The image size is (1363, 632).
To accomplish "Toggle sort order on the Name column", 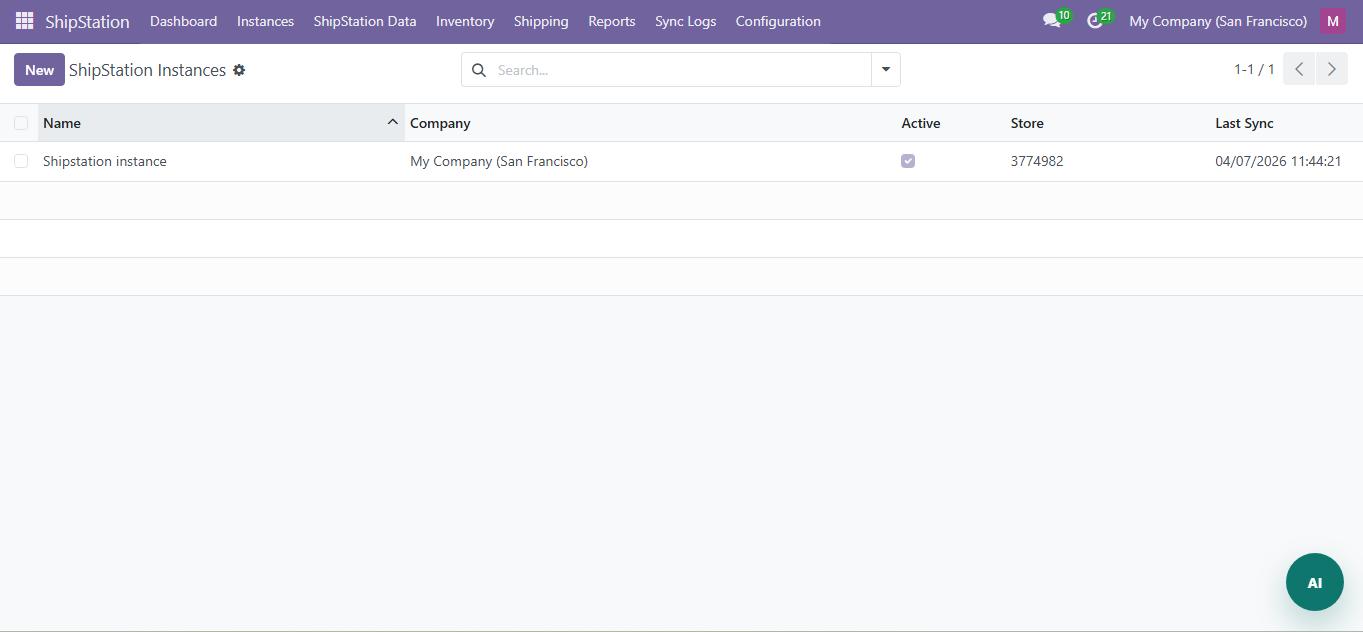I will pyautogui.click(x=62, y=122).
